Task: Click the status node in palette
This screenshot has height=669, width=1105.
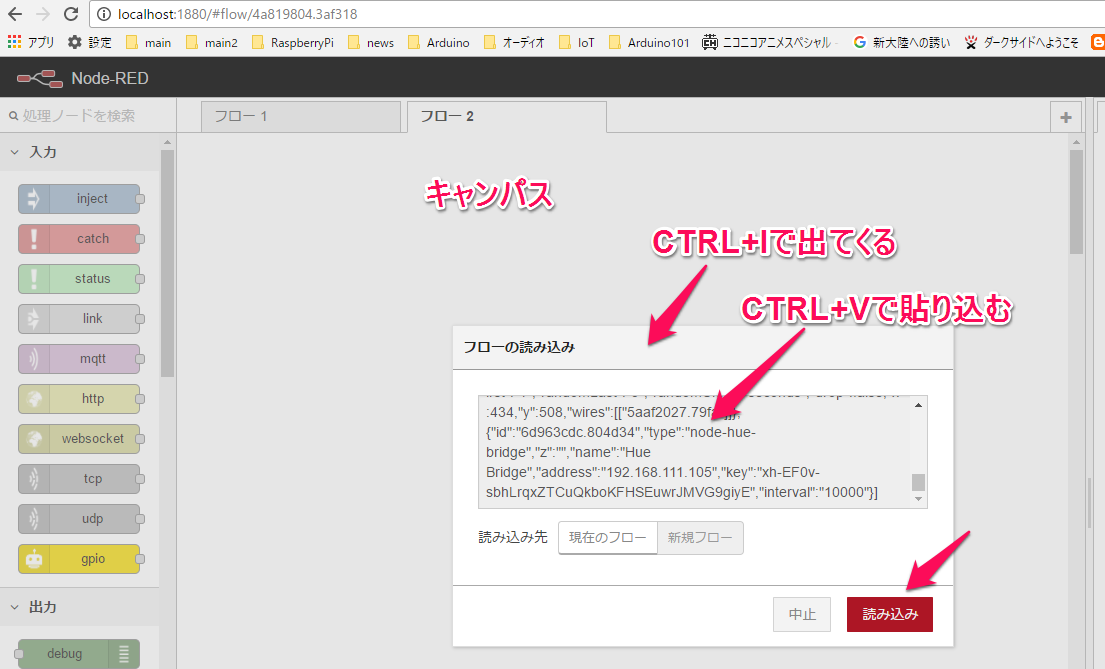Action: coord(78,279)
